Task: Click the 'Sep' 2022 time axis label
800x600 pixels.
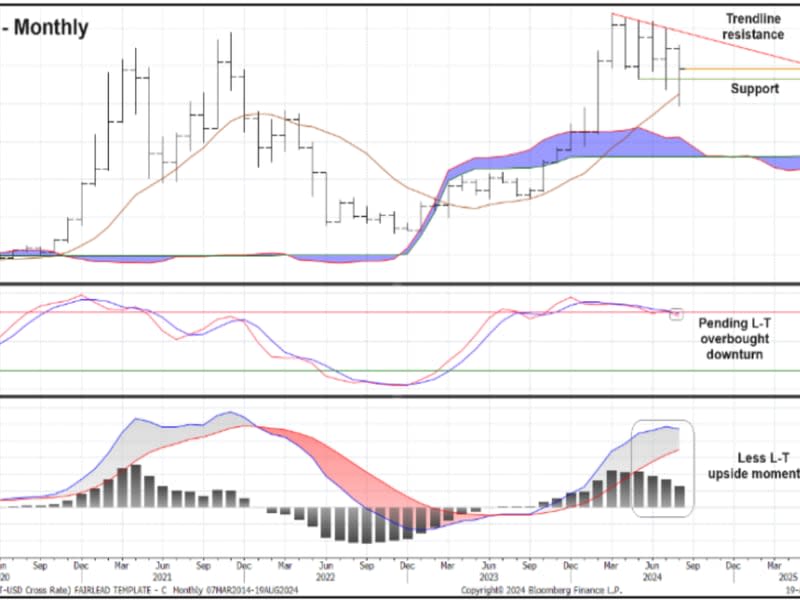Action: [x=366, y=566]
